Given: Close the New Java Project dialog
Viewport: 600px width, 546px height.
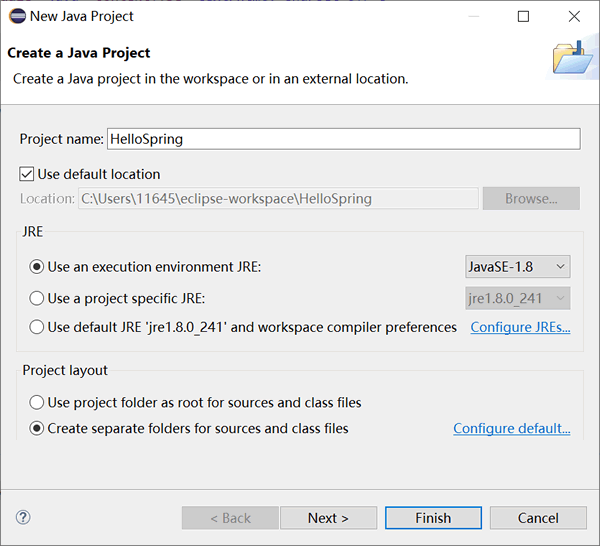Looking at the screenshot, I should click(574, 16).
